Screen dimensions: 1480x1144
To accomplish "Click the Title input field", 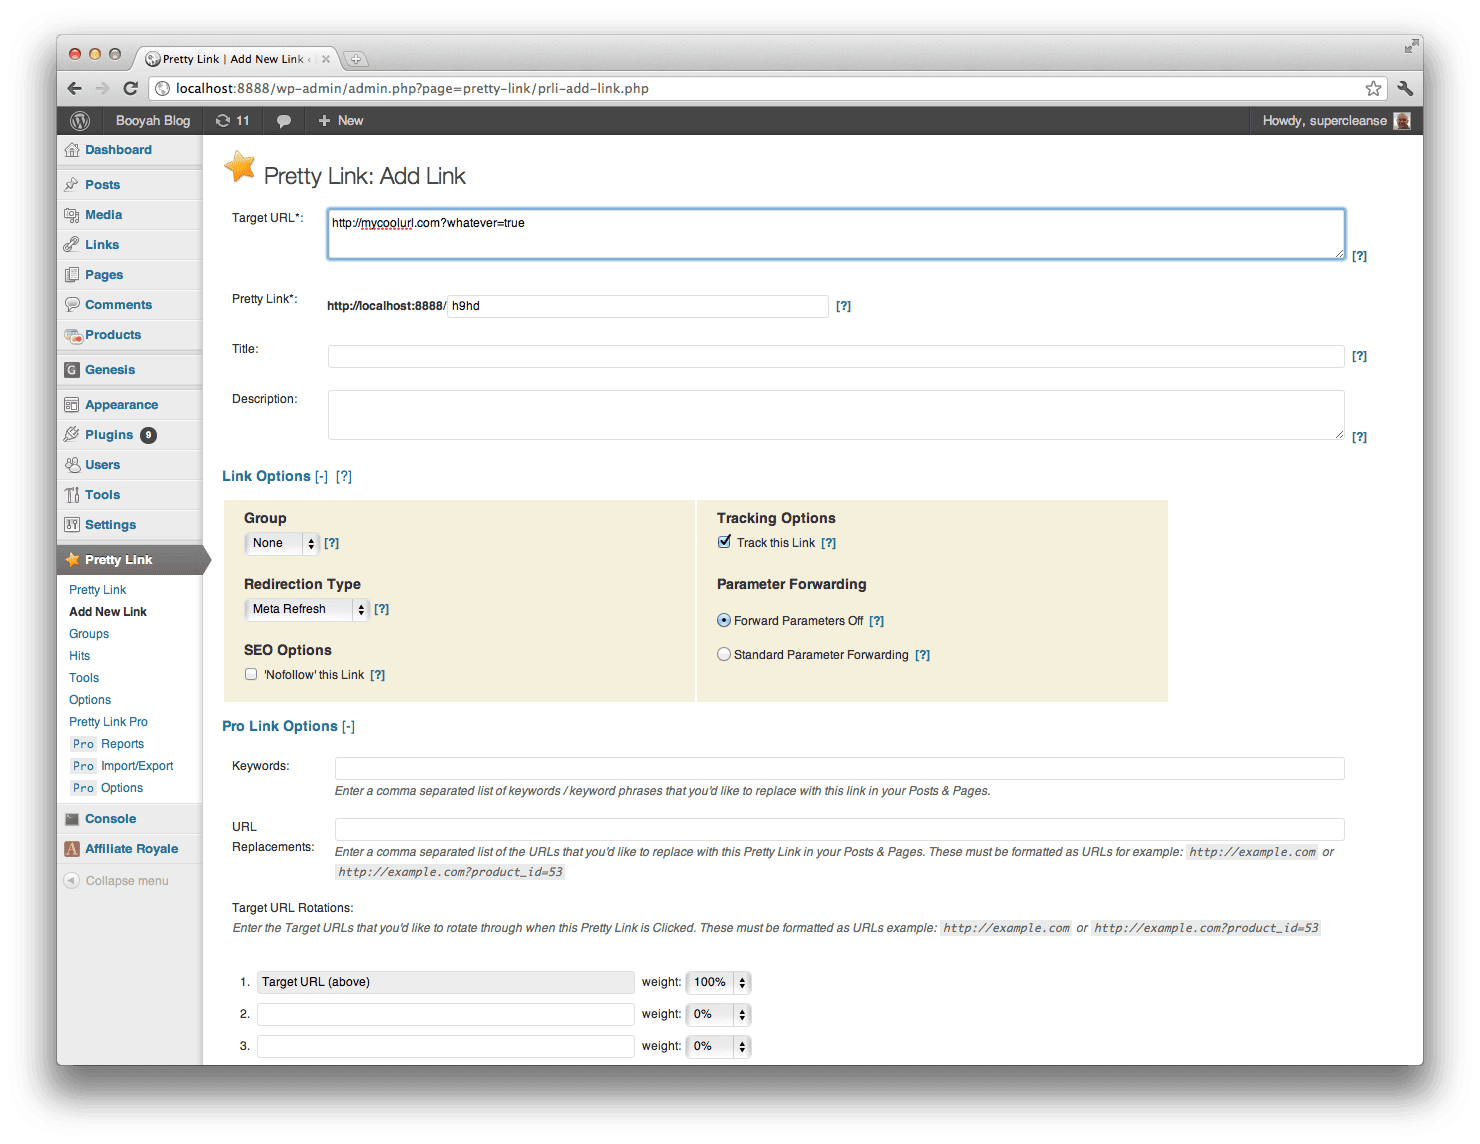I will (836, 356).
